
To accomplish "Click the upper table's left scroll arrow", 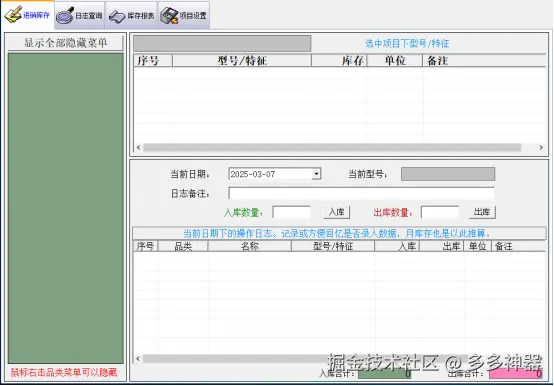I will [138, 147].
